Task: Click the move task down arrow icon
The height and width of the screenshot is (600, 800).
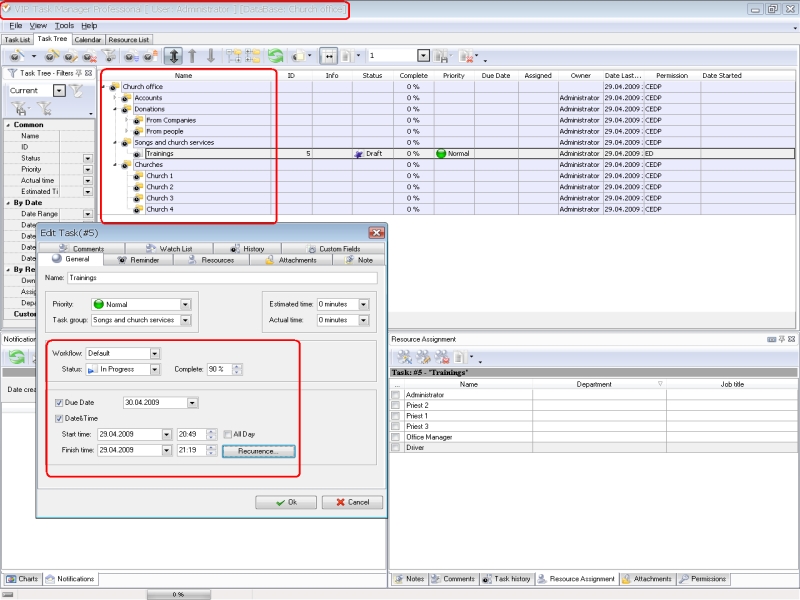Action: point(210,56)
